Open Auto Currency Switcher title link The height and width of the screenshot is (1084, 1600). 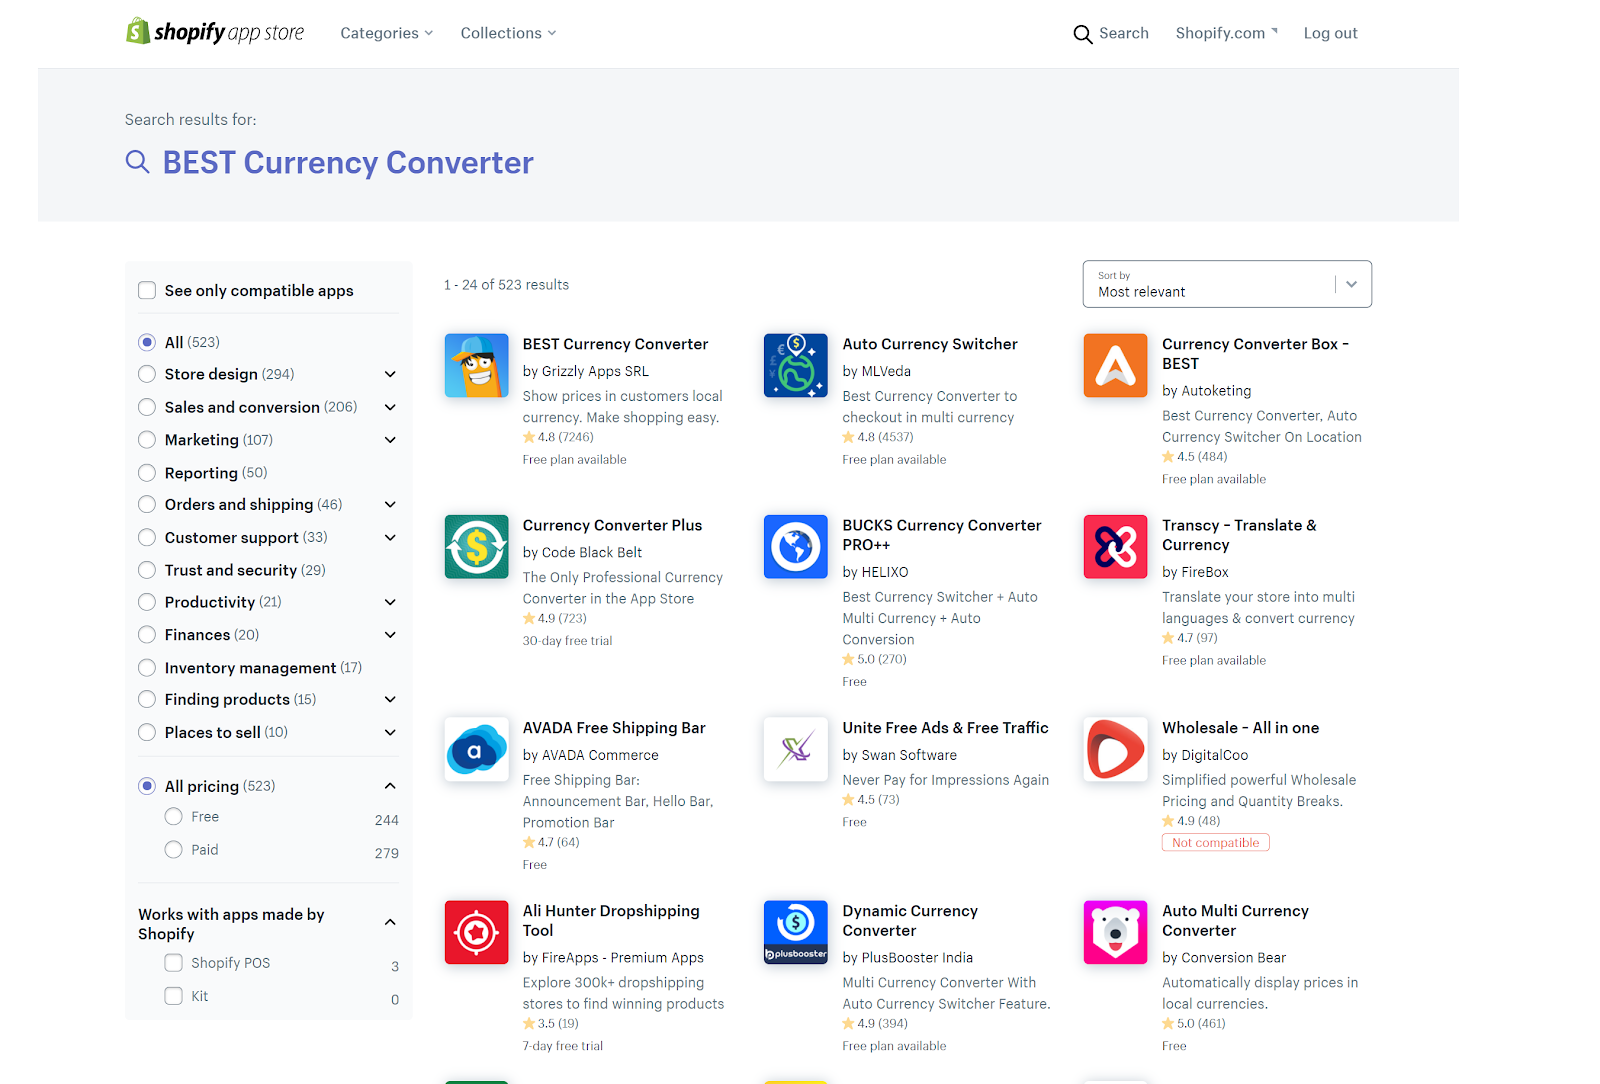(x=930, y=344)
